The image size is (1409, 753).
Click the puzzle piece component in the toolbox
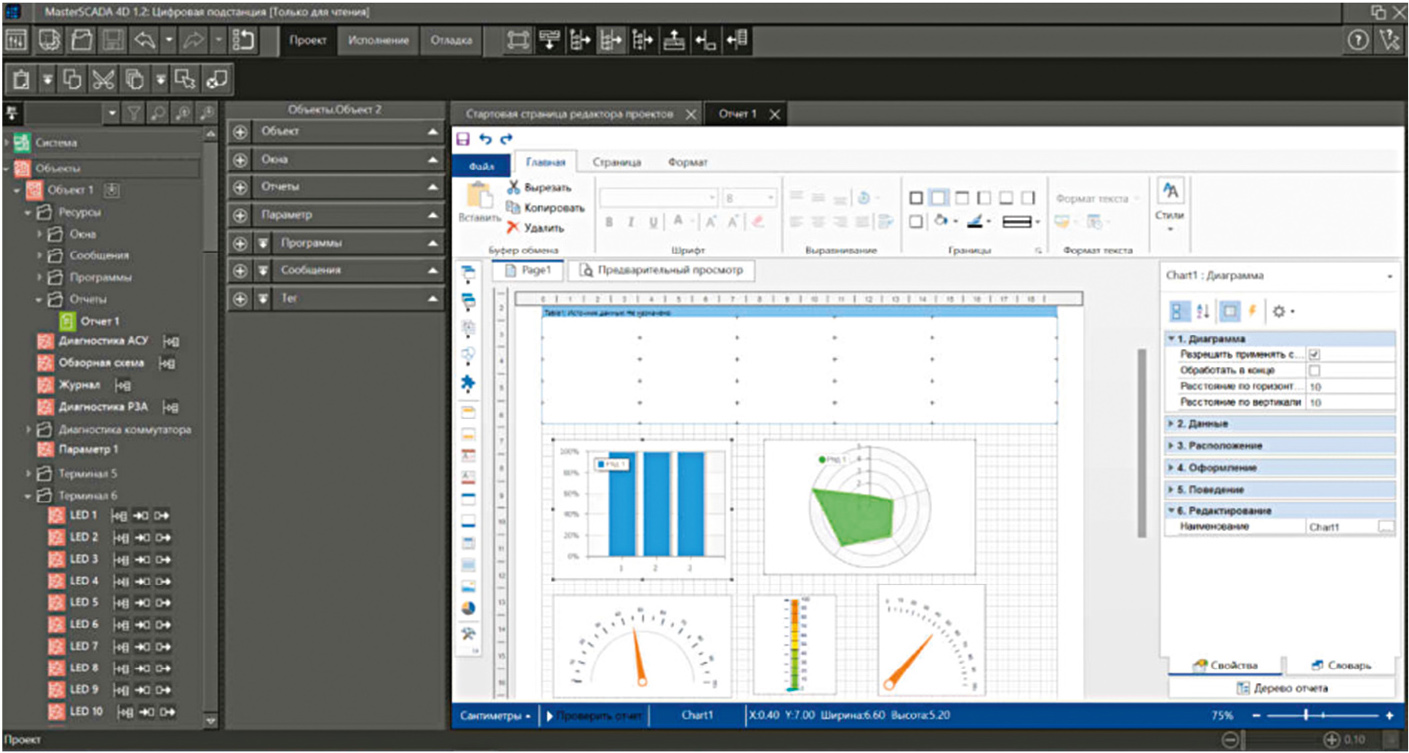pyautogui.click(x=468, y=383)
